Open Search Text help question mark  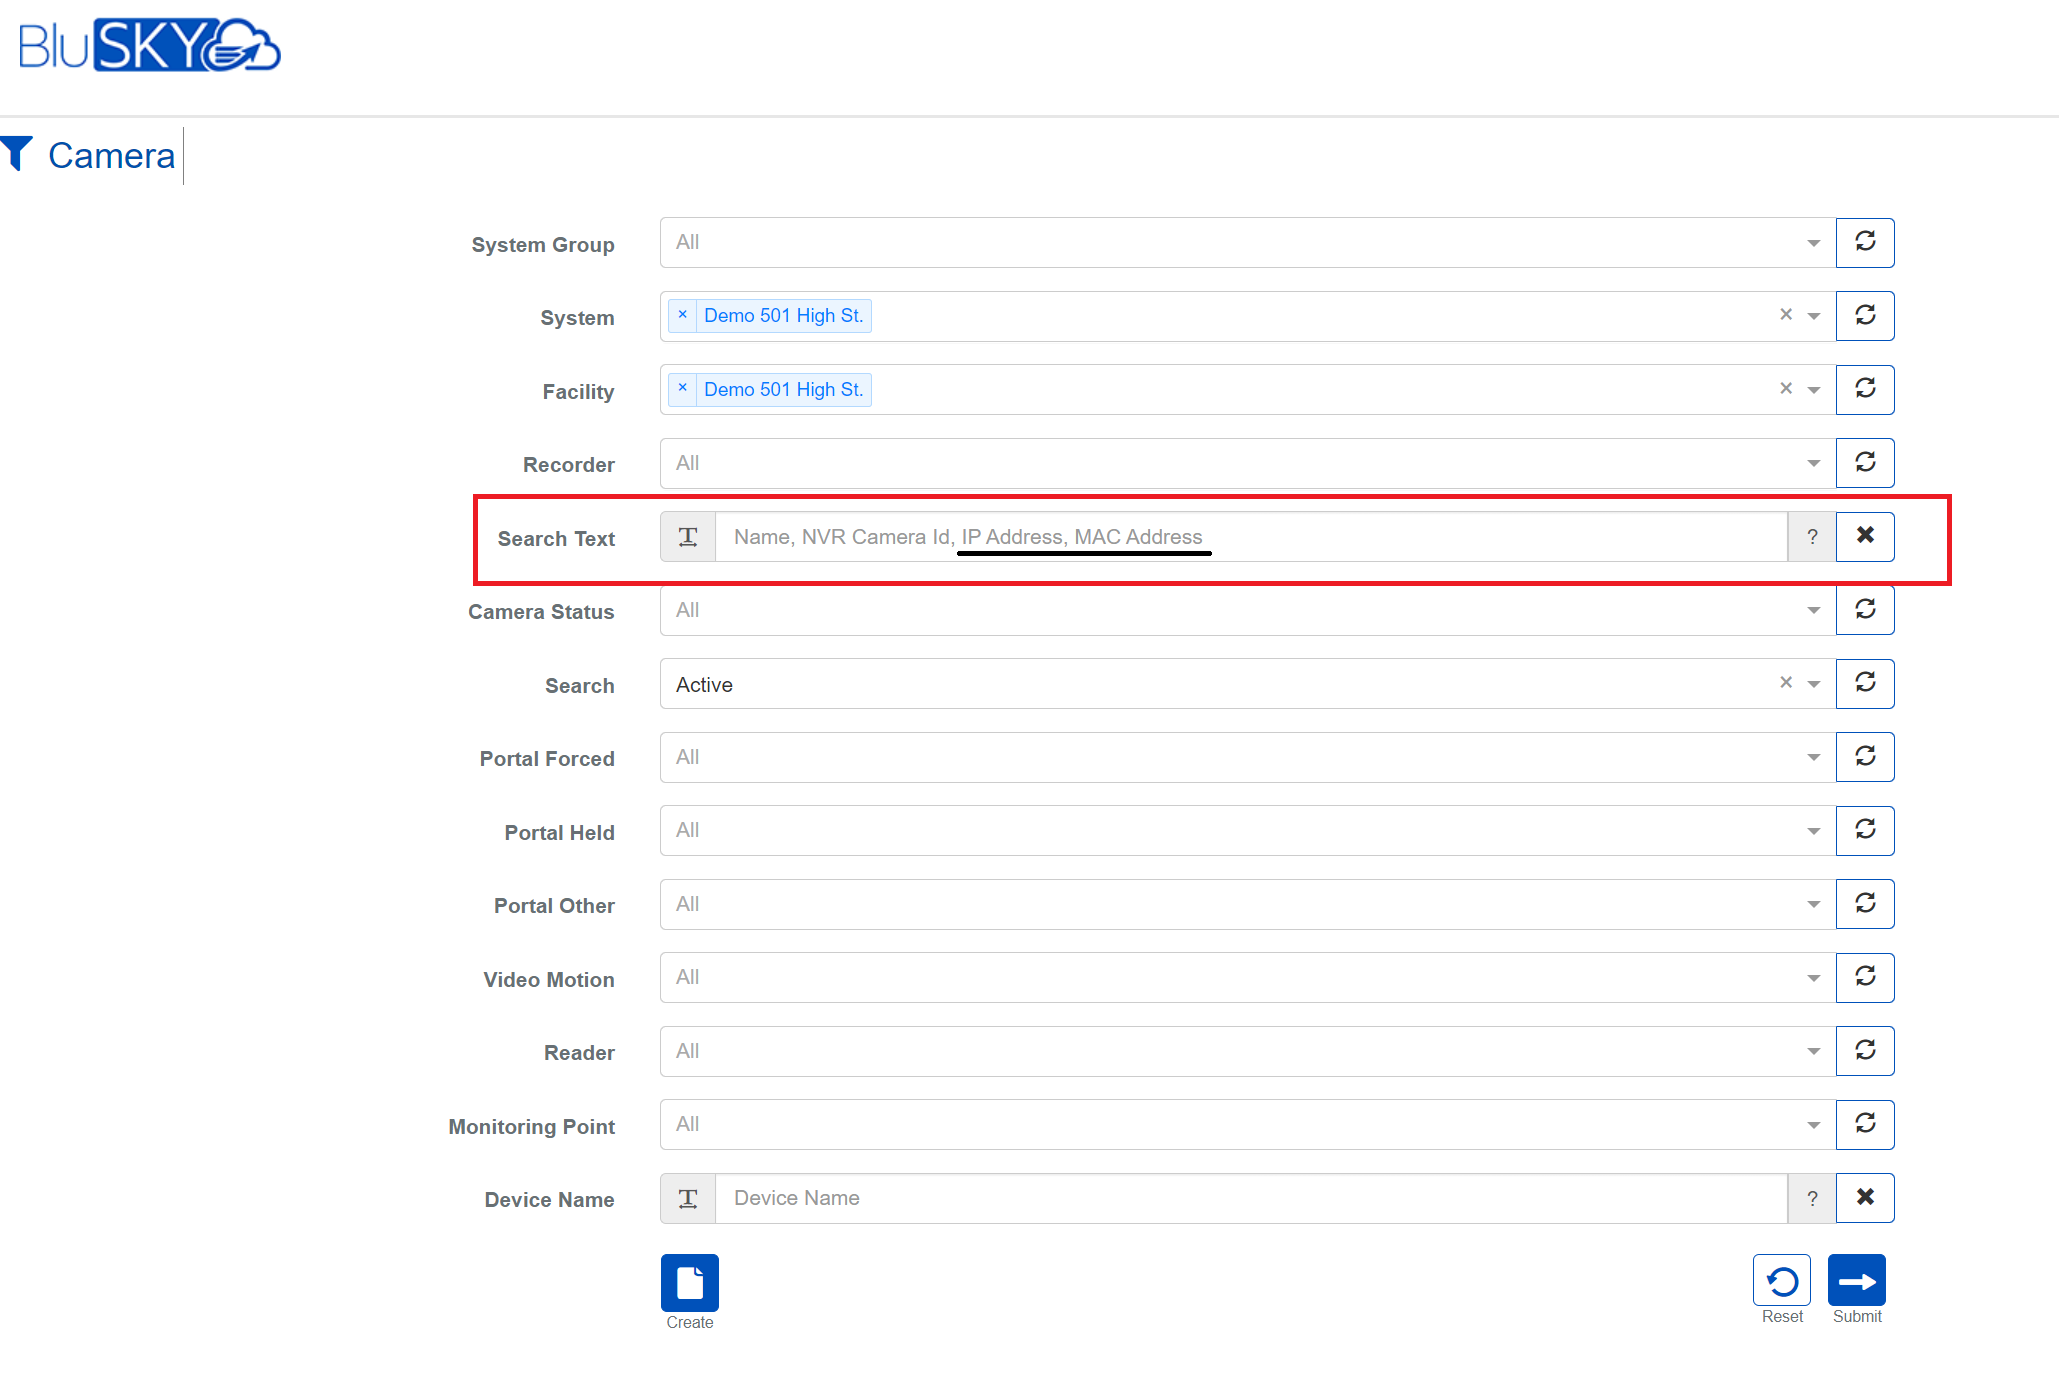[1811, 537]
